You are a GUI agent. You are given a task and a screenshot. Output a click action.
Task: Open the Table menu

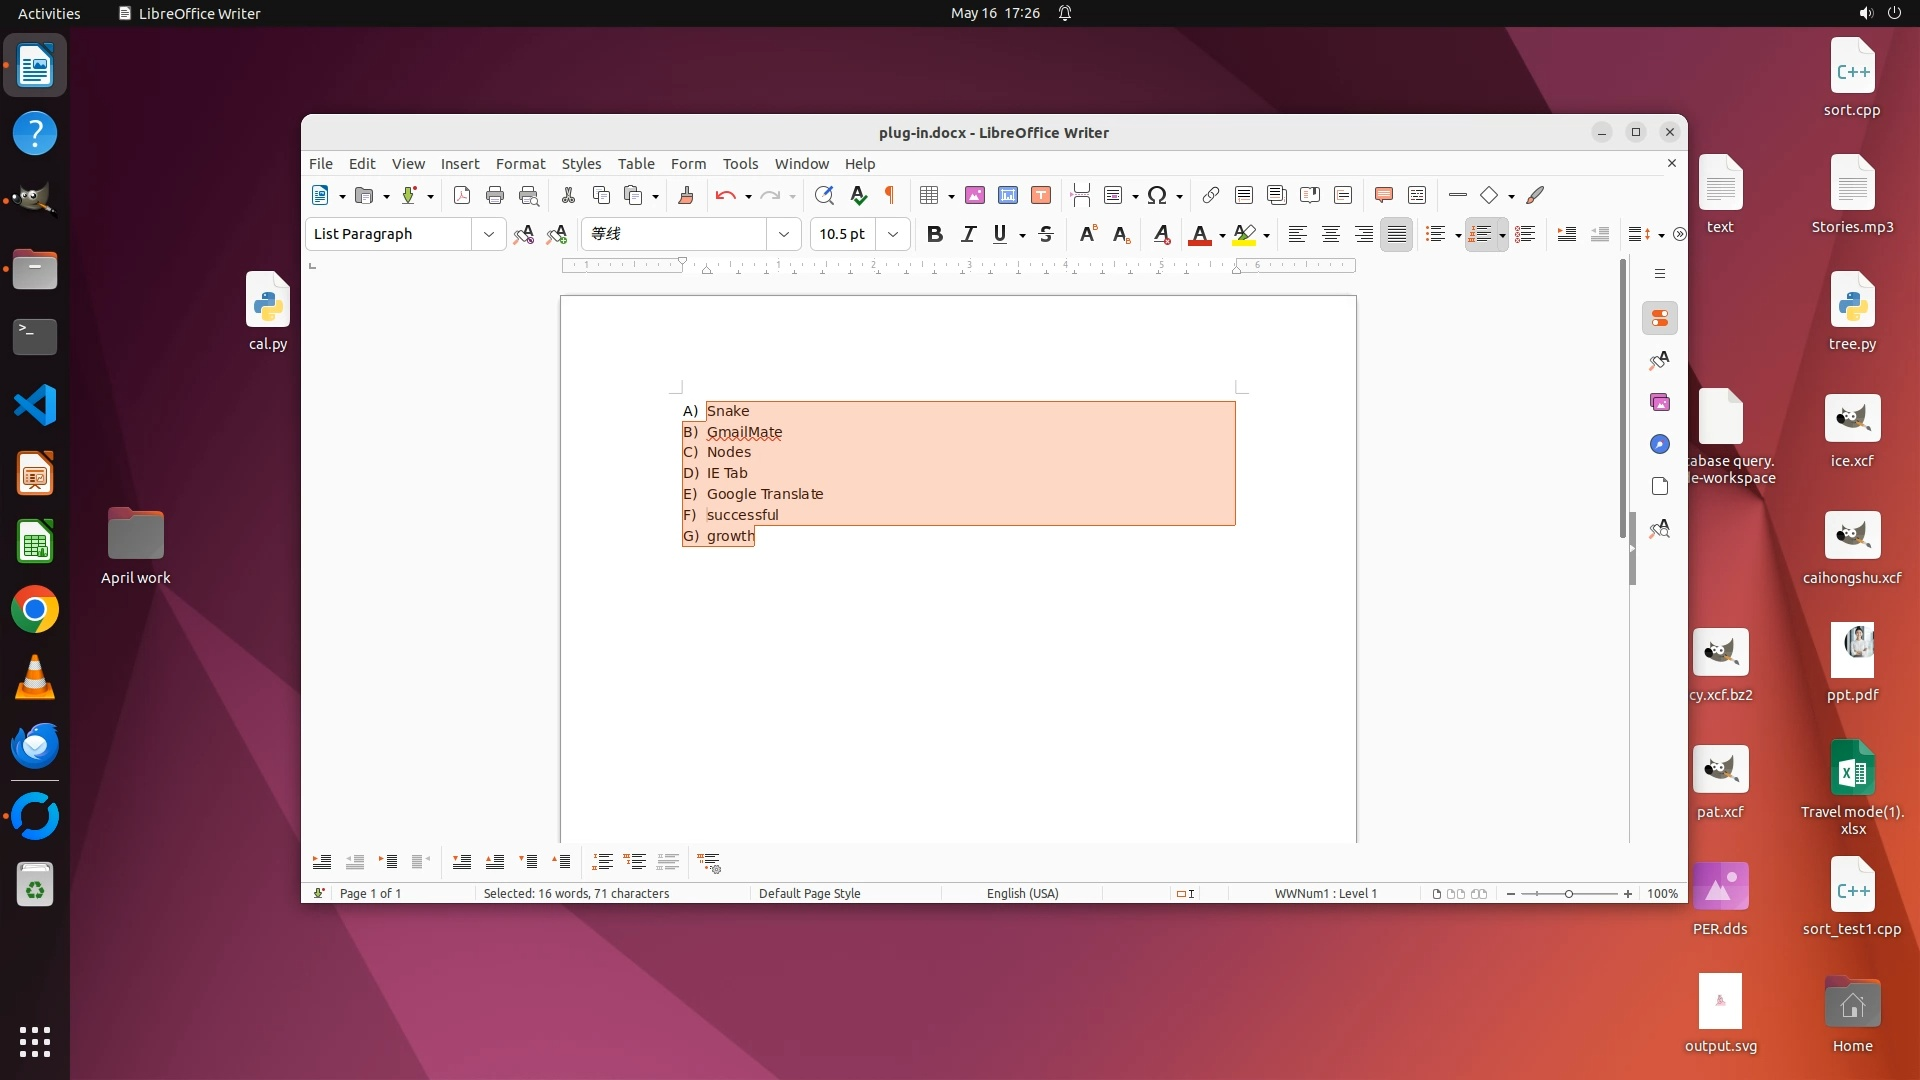[635, 163]
